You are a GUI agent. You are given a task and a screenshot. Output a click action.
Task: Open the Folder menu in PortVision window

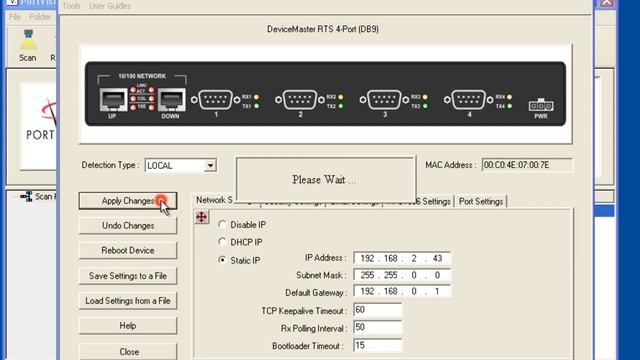[40, 17]
